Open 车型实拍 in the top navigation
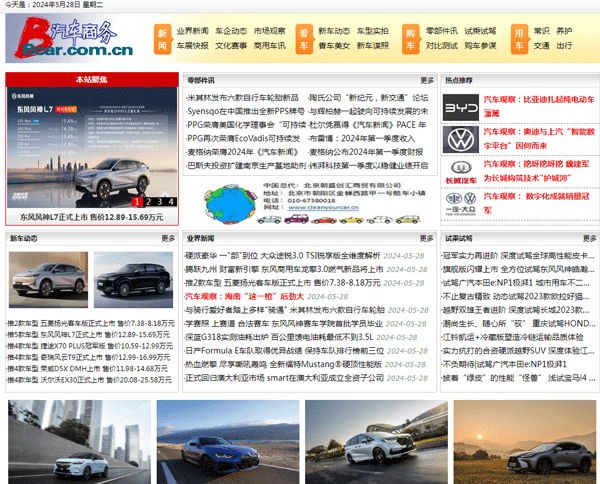Viewport: 600px width, 484px height. 373,31
